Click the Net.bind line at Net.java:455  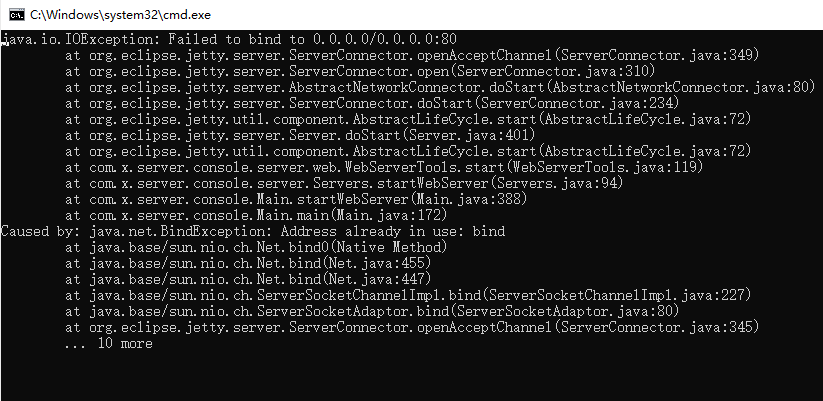click(248, 263)
